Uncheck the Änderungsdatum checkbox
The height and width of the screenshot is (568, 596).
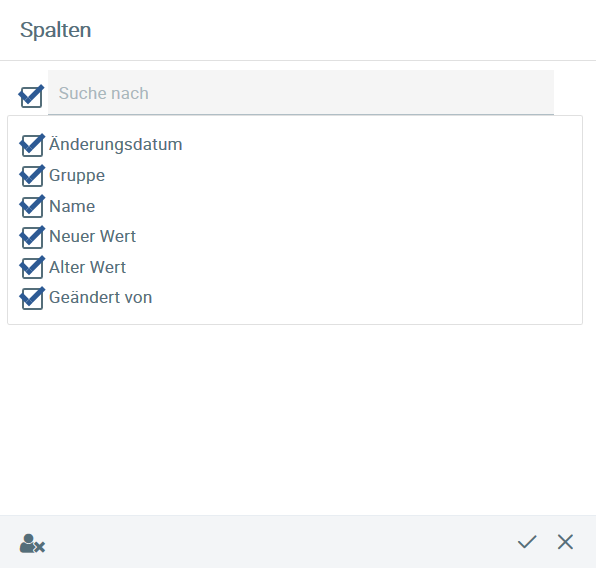click(x=32, y=145)
